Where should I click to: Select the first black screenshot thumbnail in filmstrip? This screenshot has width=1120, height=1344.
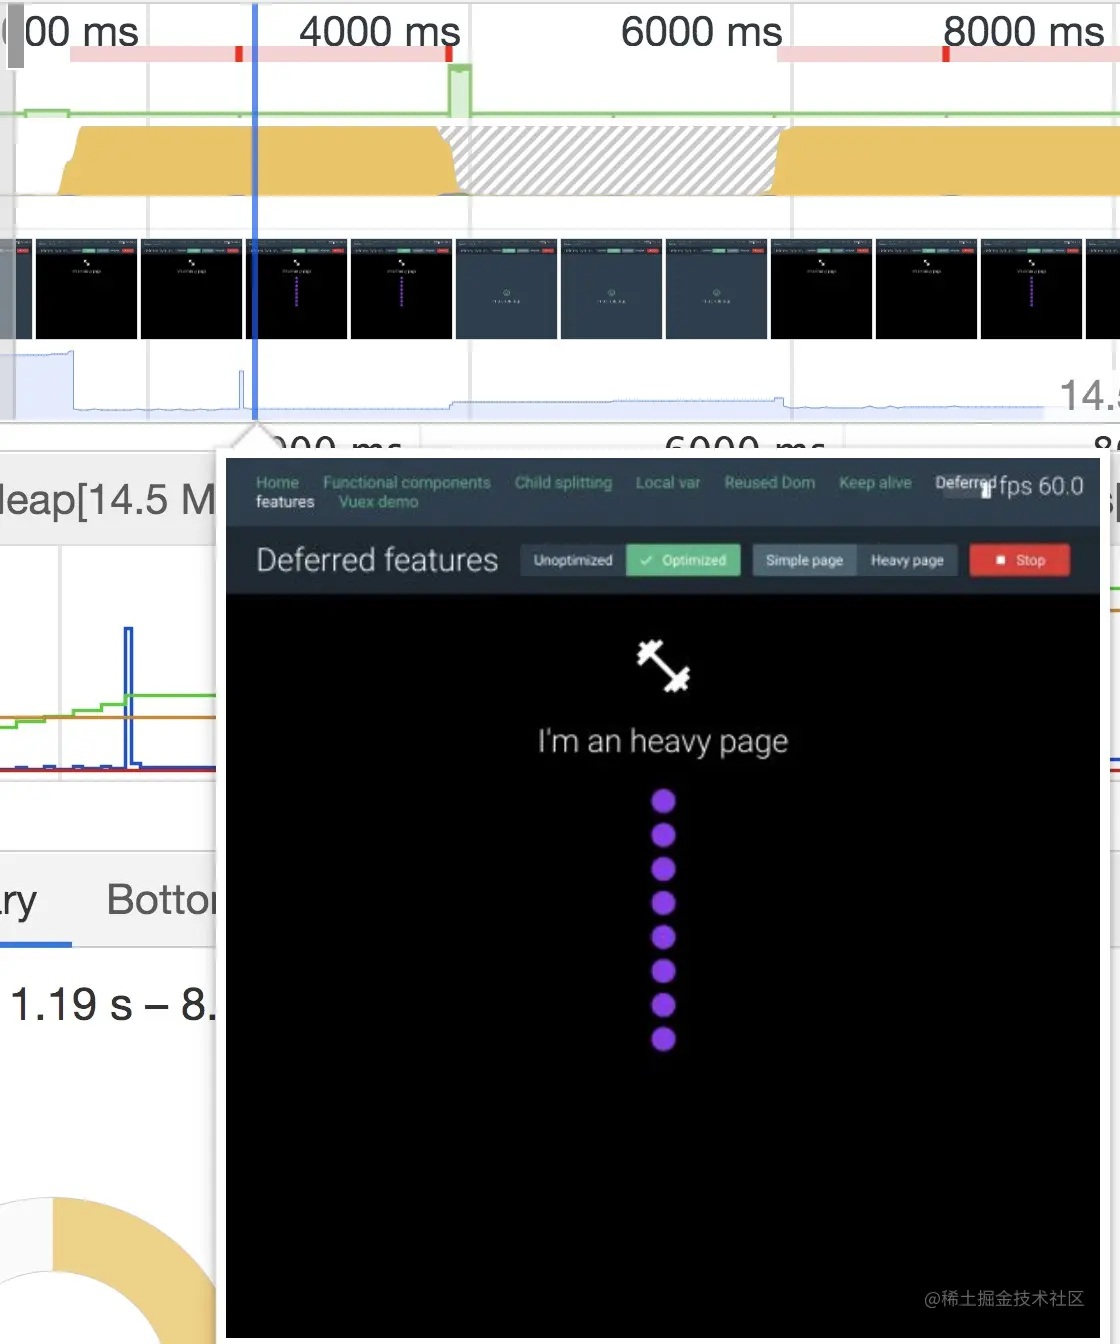[x=86, y=289]
